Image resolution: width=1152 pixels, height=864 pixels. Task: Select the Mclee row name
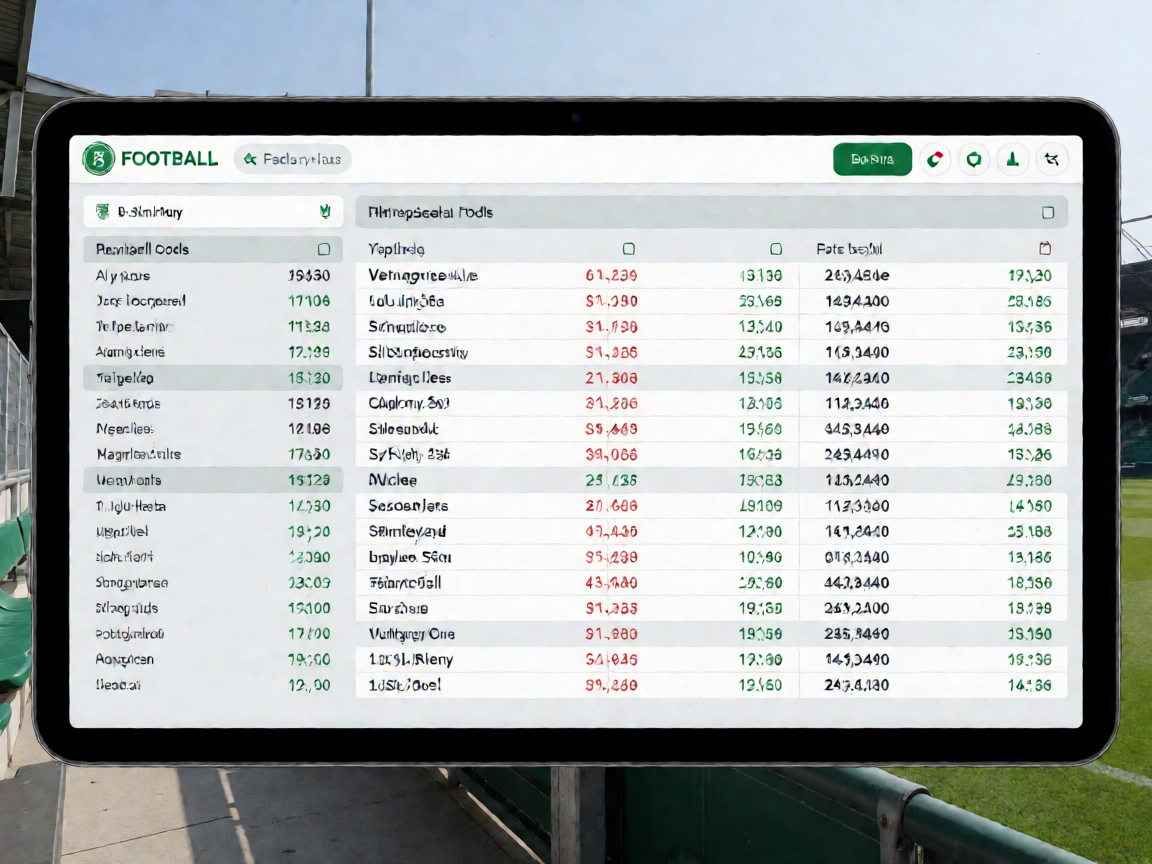click(x=393, y=480)
